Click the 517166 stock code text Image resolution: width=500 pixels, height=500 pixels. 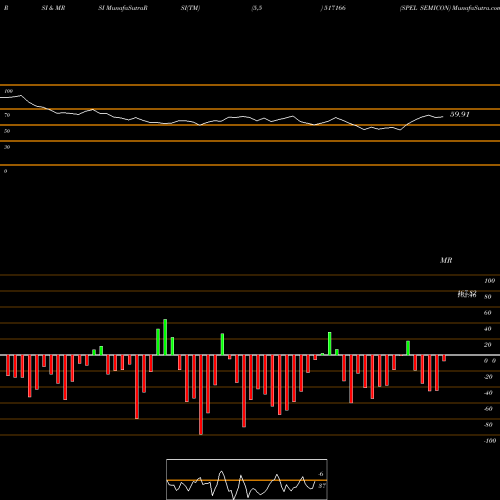(334, 8)
